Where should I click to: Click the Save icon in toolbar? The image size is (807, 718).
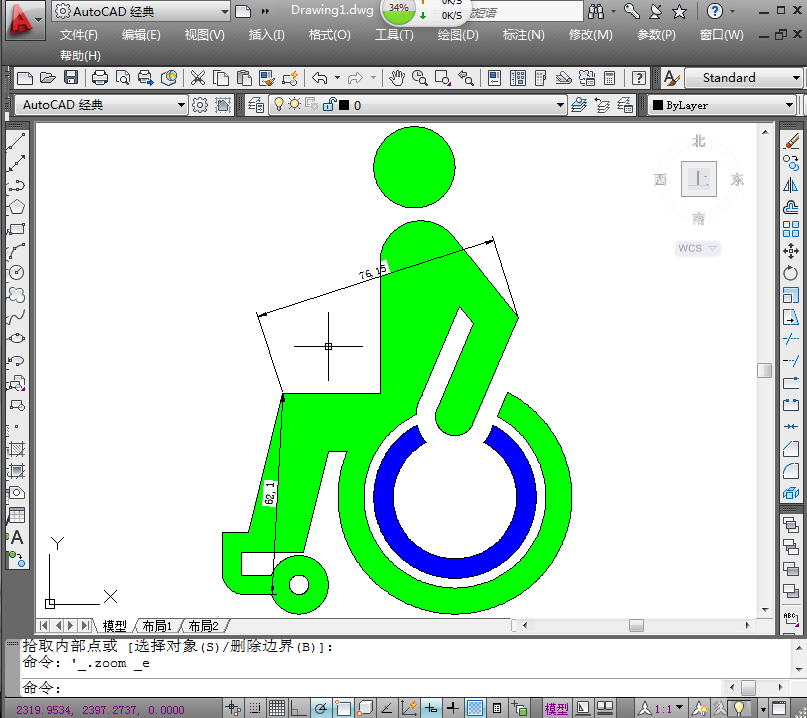click(x=71, y=78)
